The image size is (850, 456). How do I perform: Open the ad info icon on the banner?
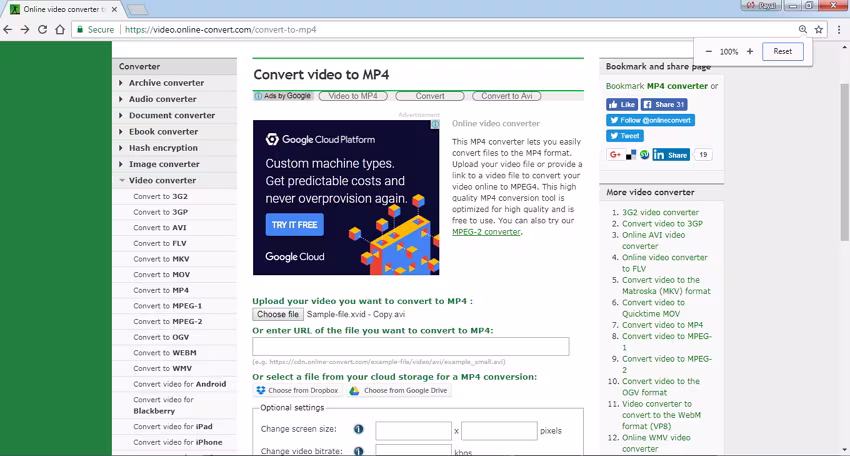pyautogui.click(x=435, y=124)
